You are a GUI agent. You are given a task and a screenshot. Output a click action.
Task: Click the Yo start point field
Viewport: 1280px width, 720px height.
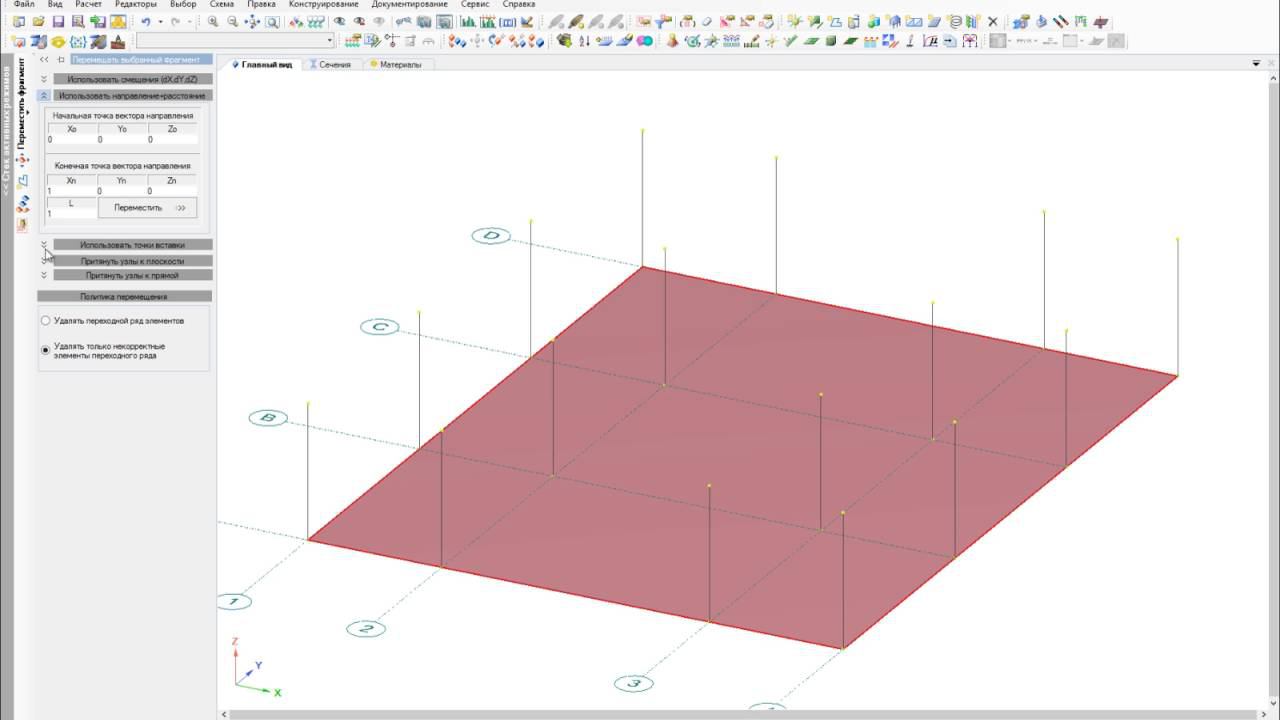122,140
